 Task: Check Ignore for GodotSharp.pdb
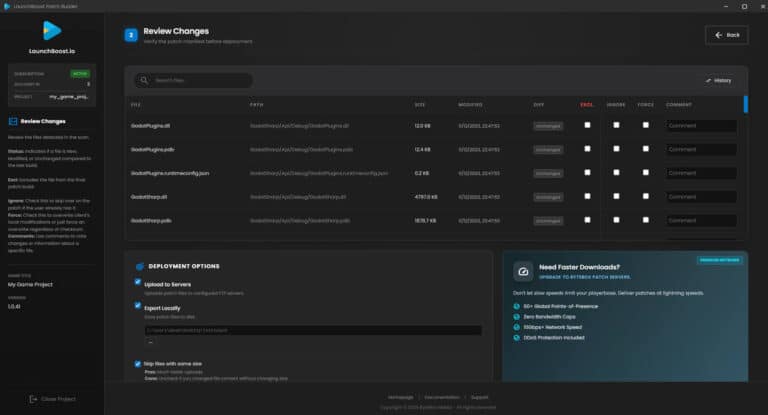click(616, 220)
